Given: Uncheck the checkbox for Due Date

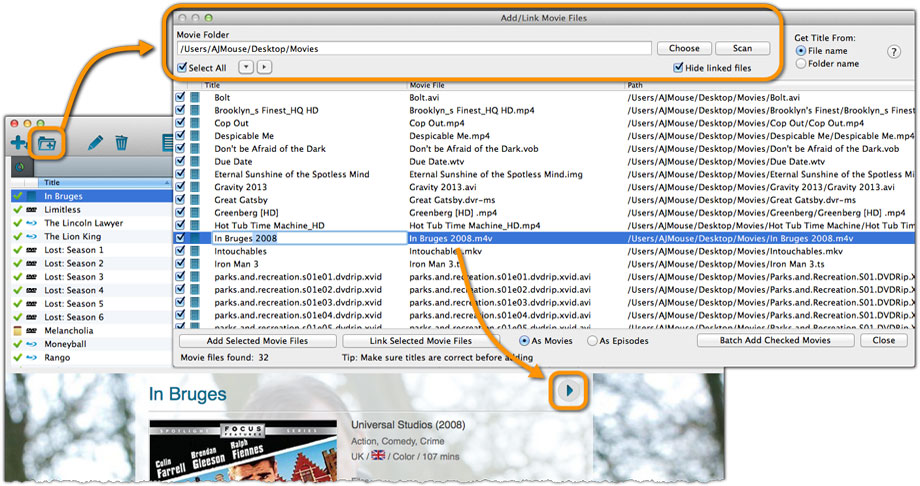Looking at the screenshot, I should point(180,161).
